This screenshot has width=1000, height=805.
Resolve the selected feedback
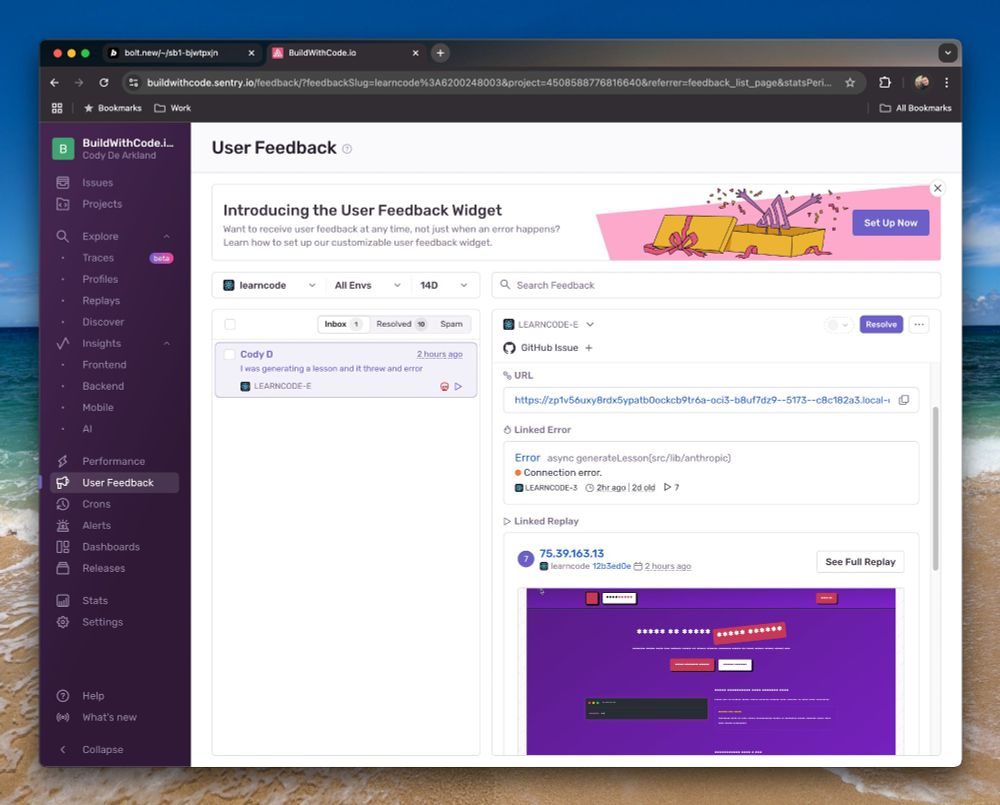pyautogui.click(x=881, y=324)
